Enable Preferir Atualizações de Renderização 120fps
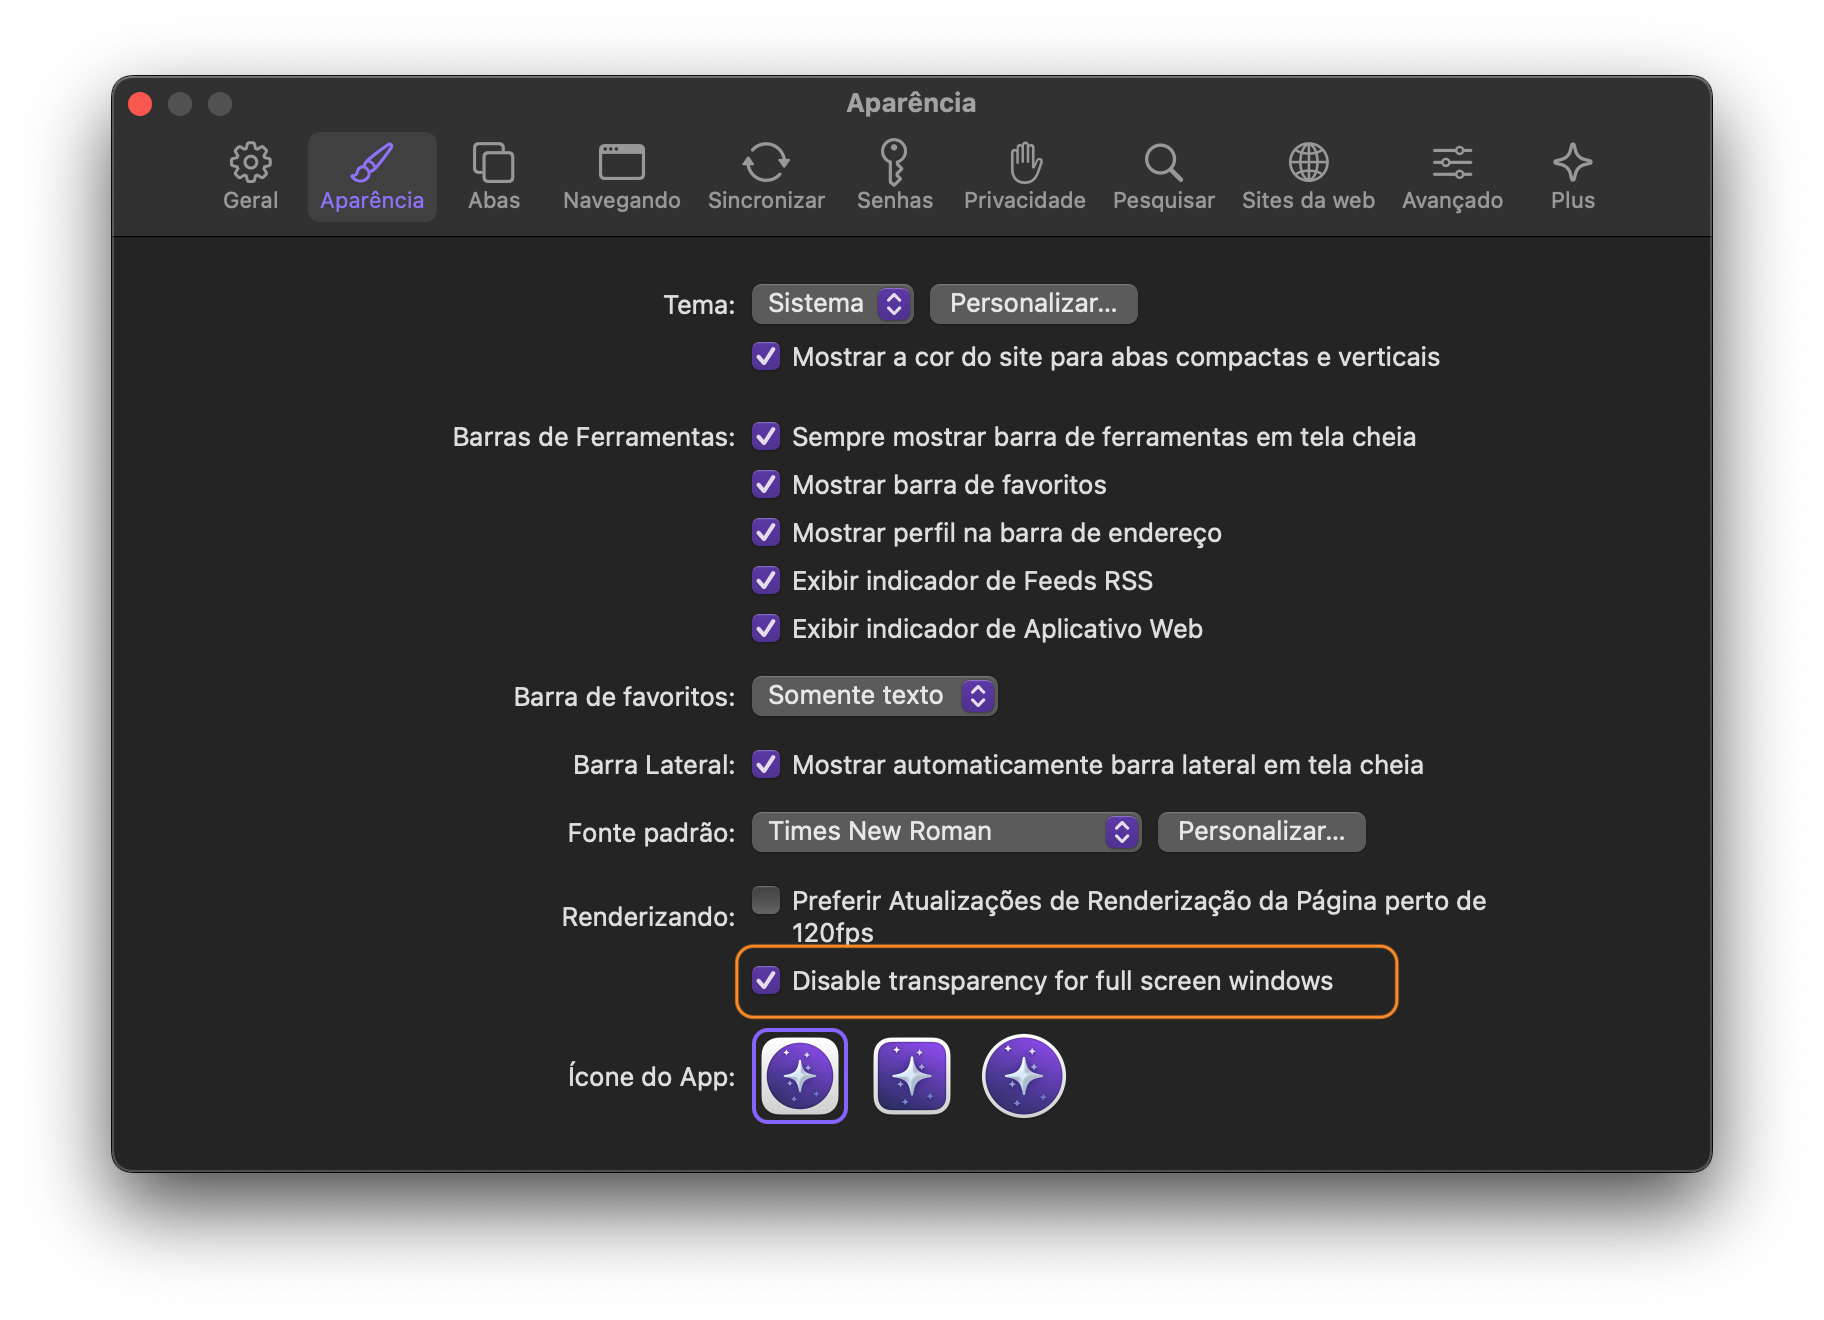 [x=766, y=901]
